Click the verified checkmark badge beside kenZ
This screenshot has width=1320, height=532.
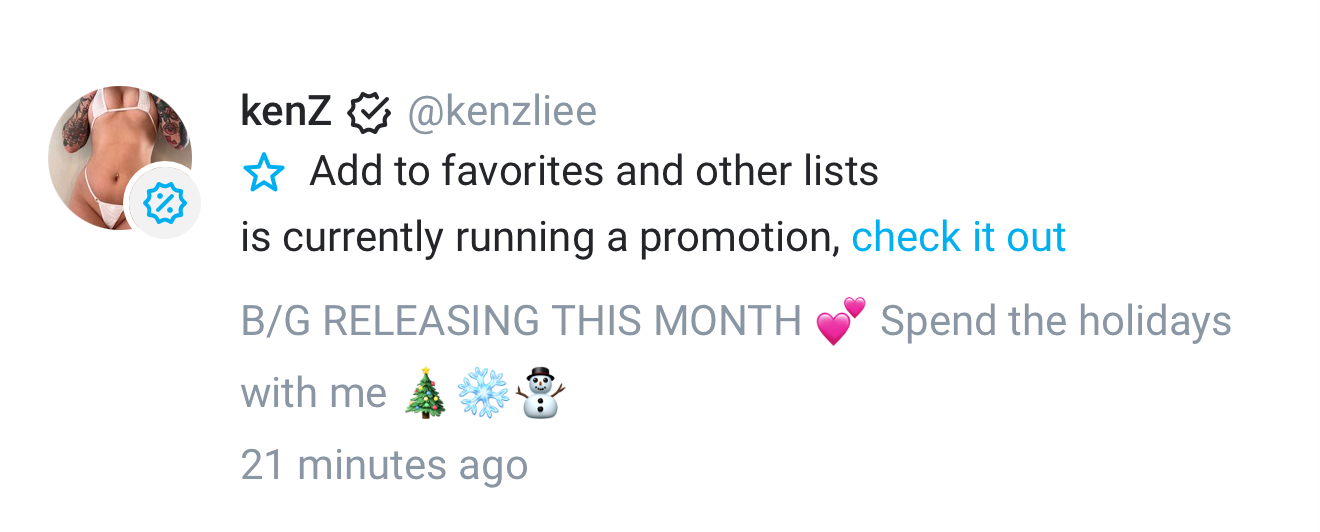tap(368, 112)
